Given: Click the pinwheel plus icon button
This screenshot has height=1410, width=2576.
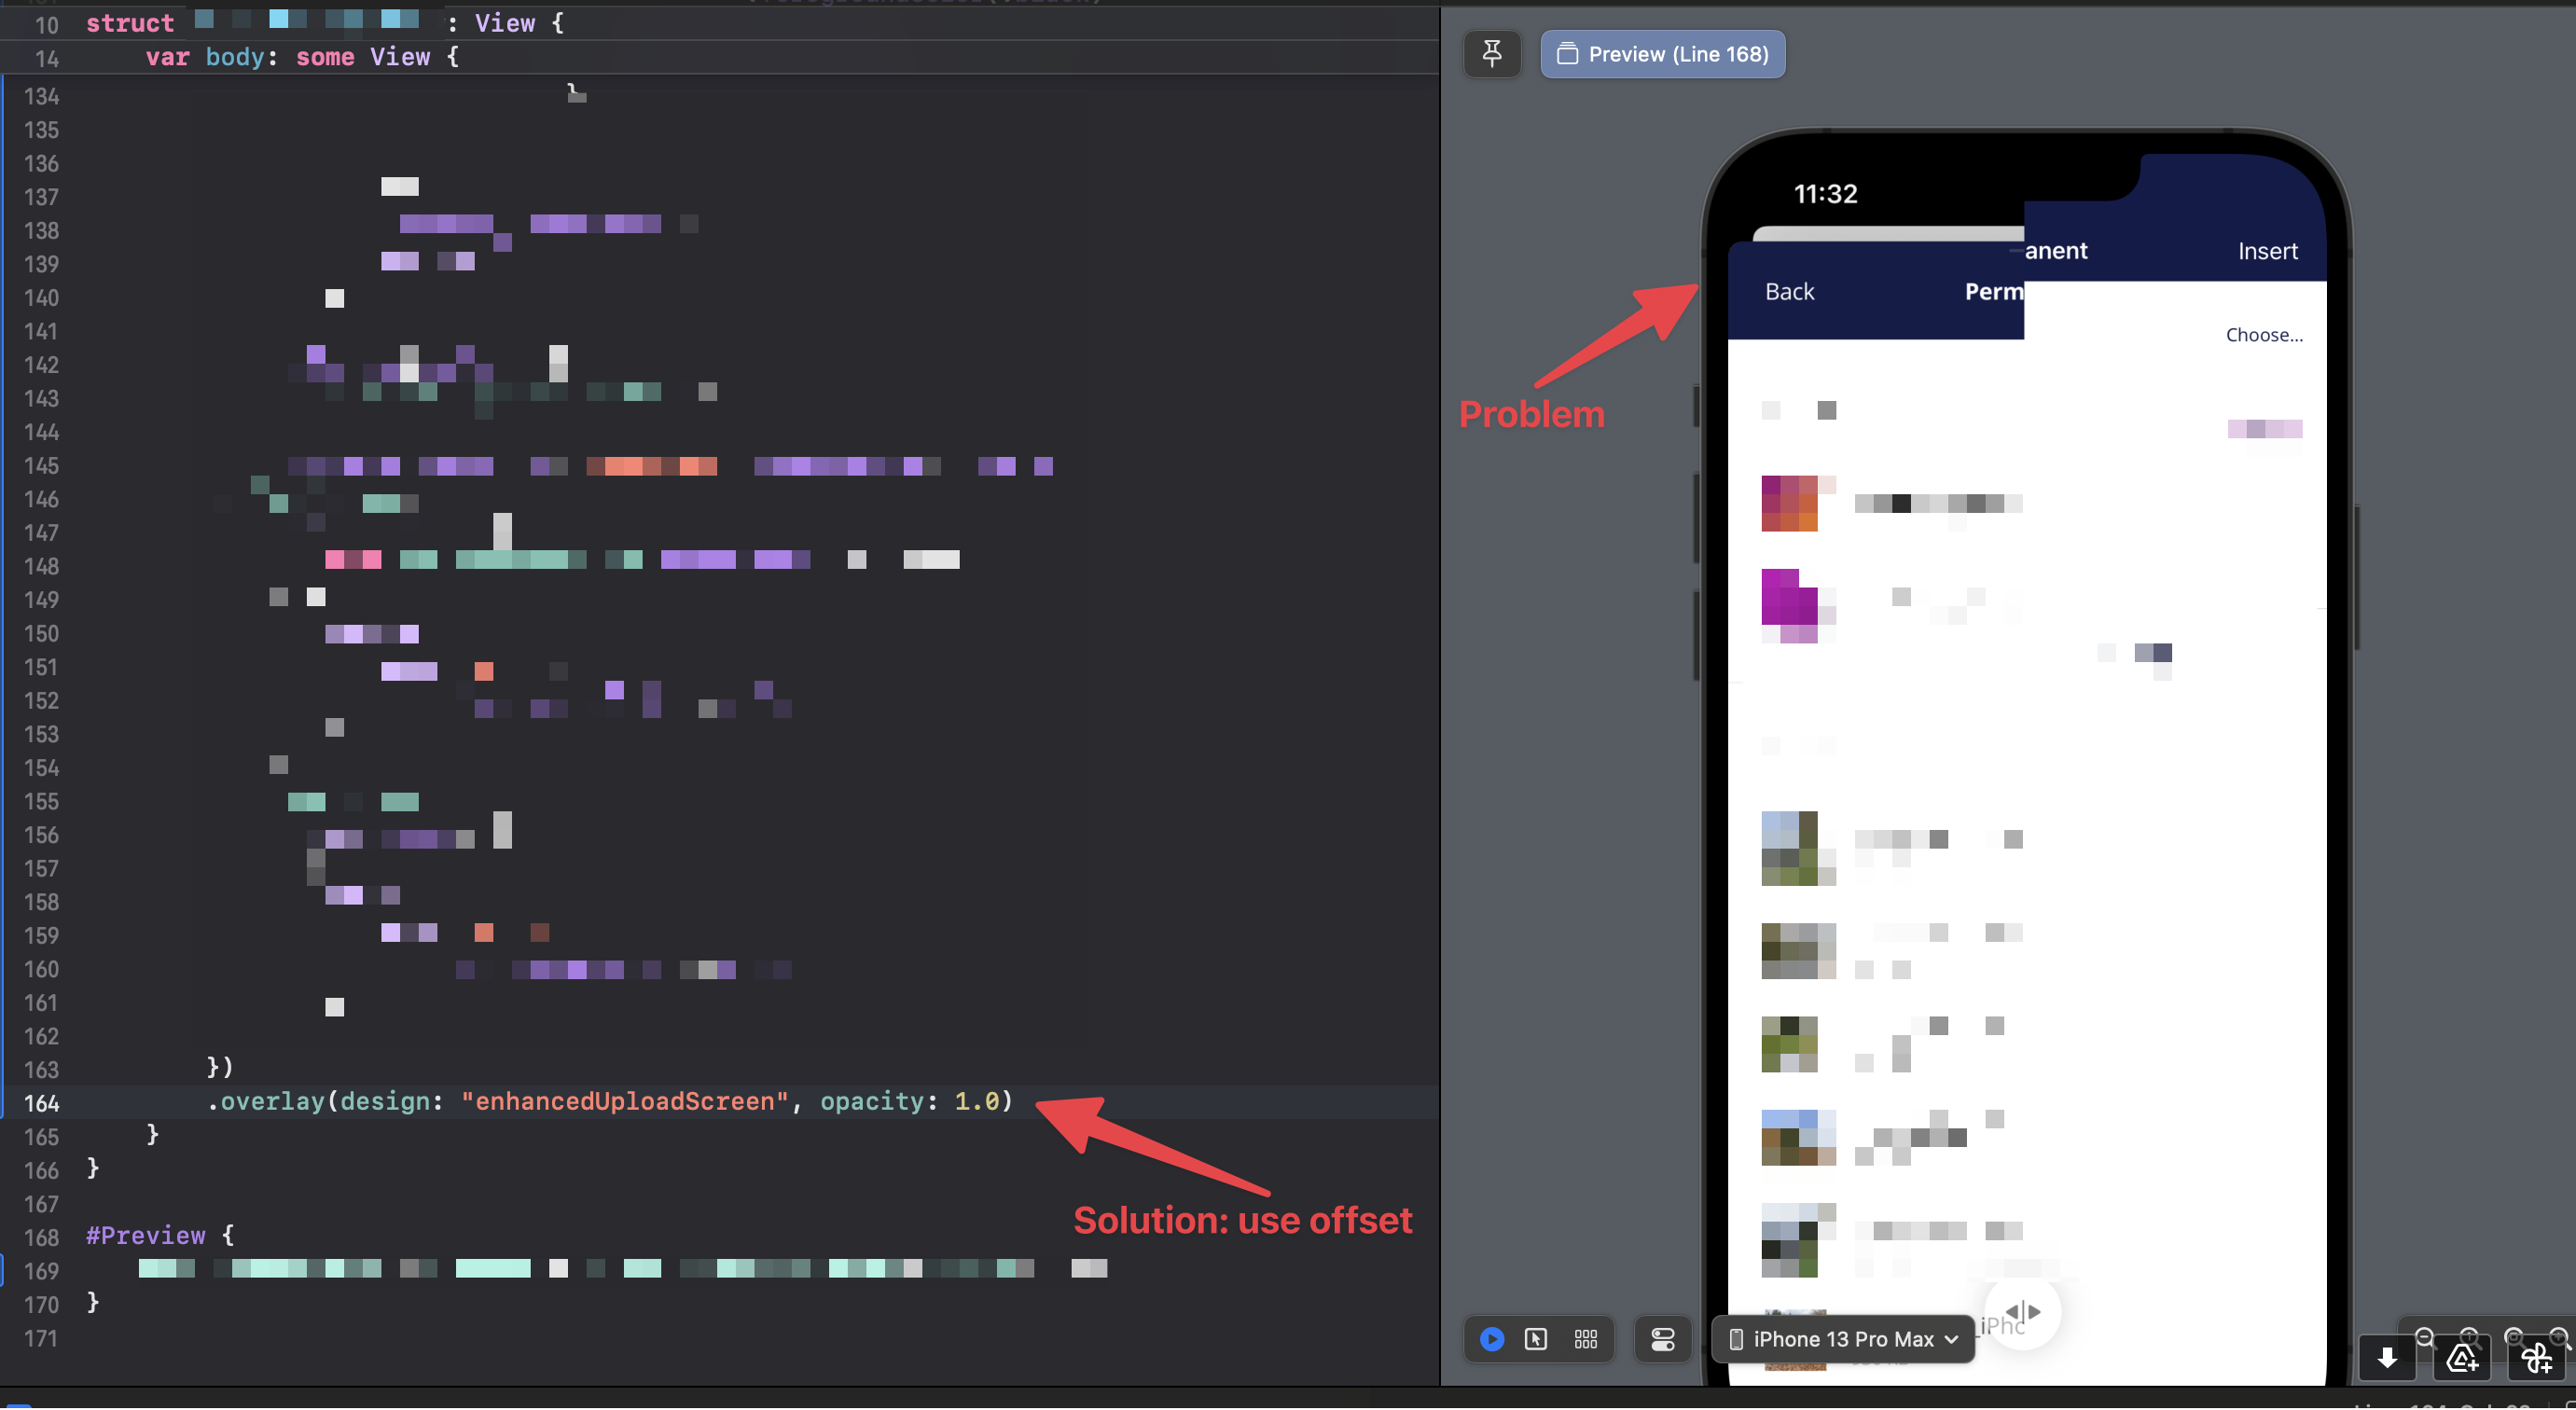Looking at the screenshot, I should tap(2536, 1358).
